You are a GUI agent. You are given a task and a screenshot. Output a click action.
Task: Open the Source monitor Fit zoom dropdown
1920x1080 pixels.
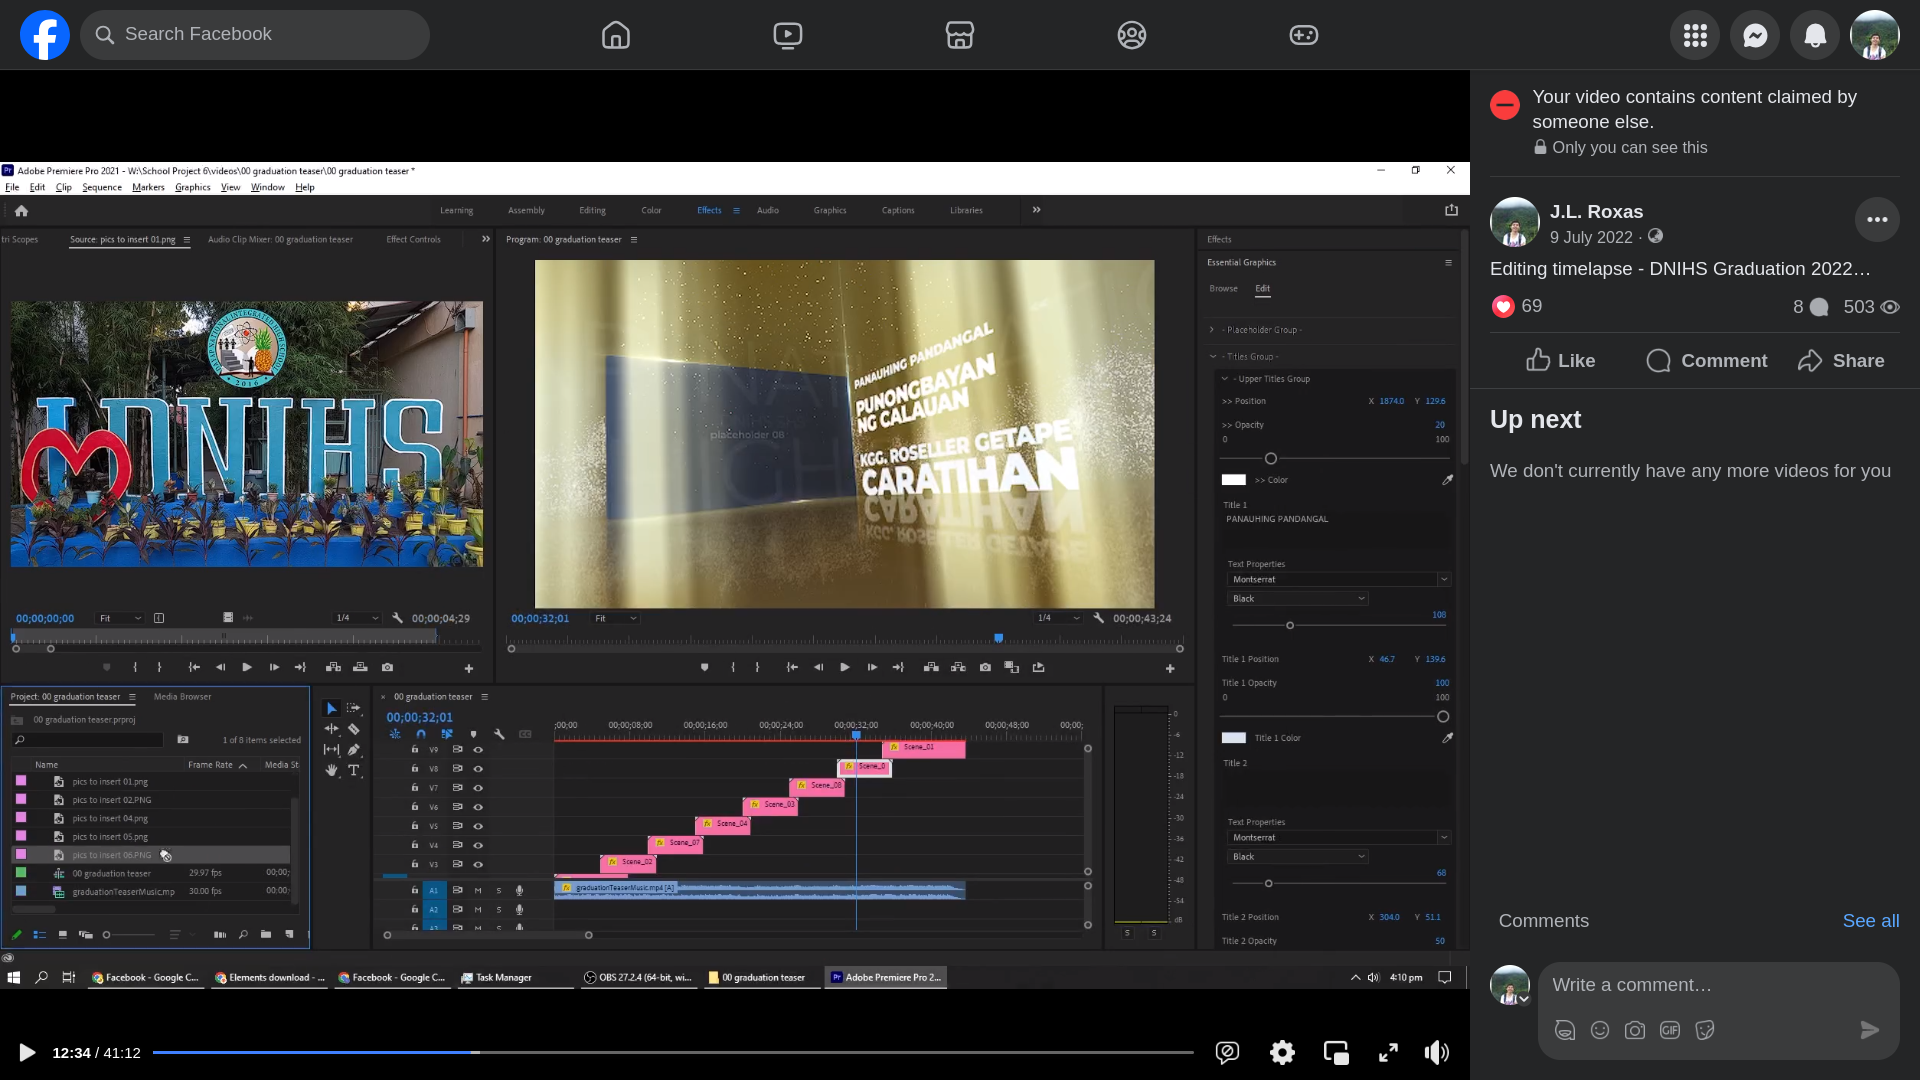[x=120, y=618]
